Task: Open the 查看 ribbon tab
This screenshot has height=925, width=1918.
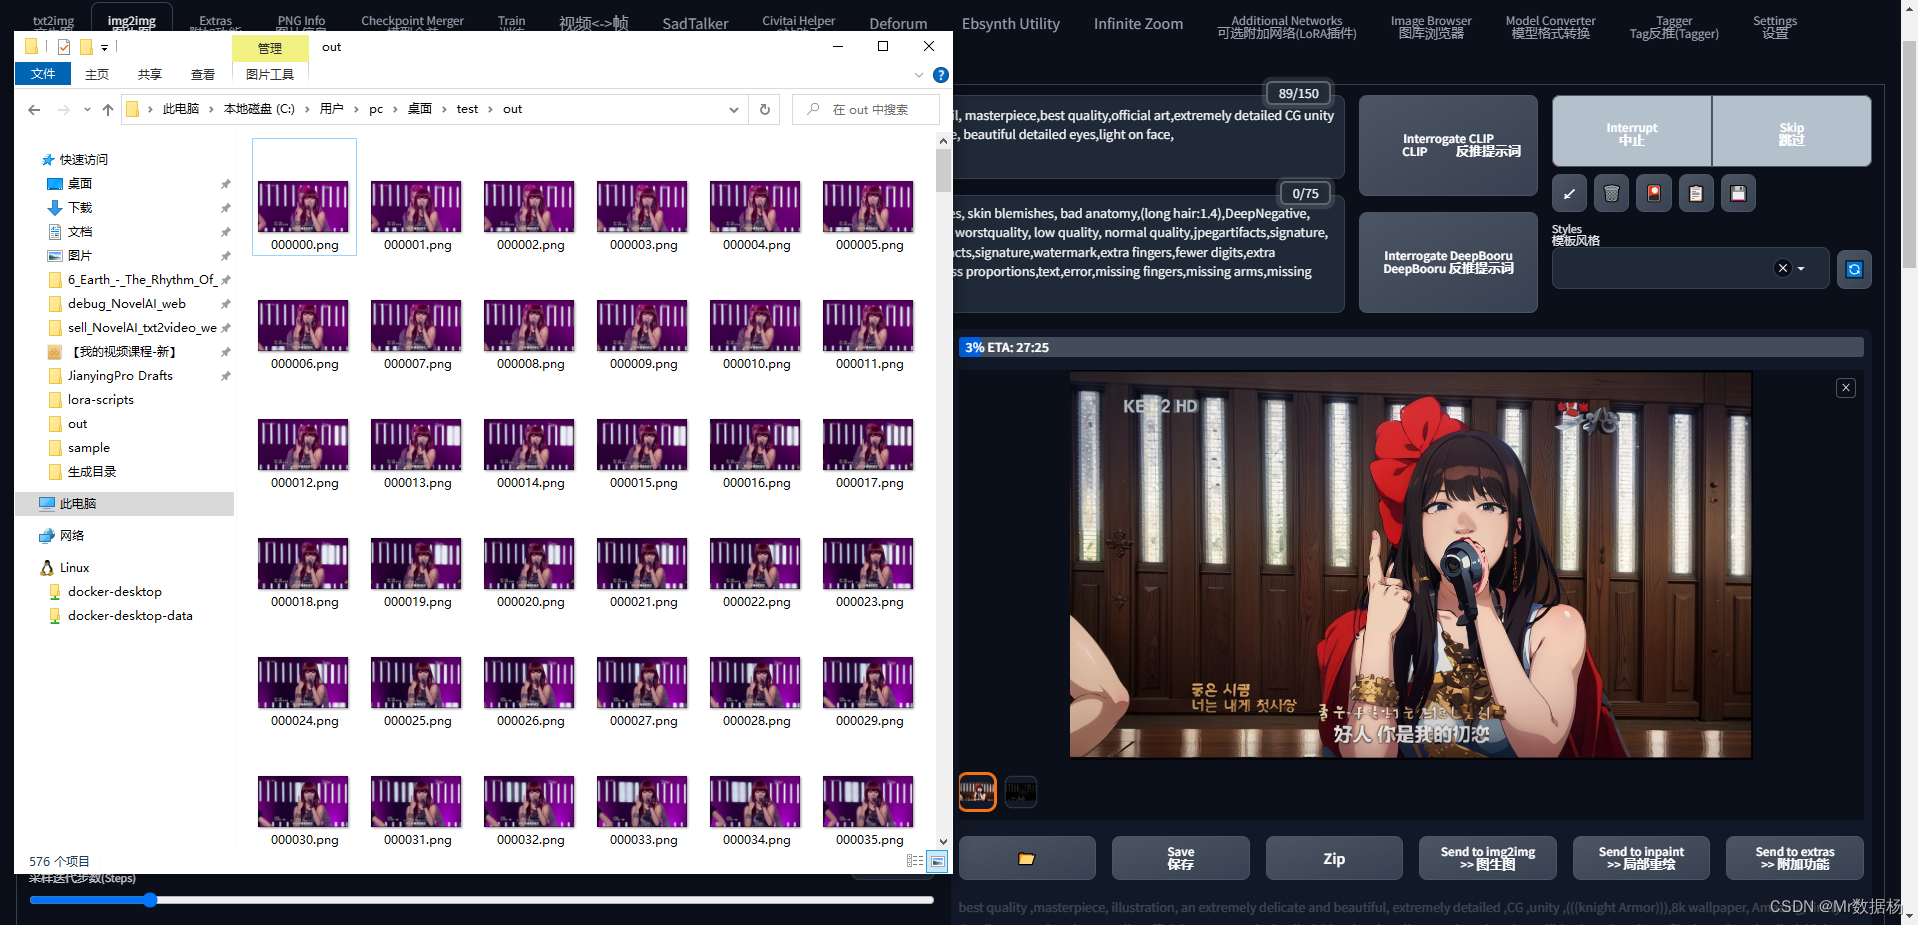Action: pos(203,74)
